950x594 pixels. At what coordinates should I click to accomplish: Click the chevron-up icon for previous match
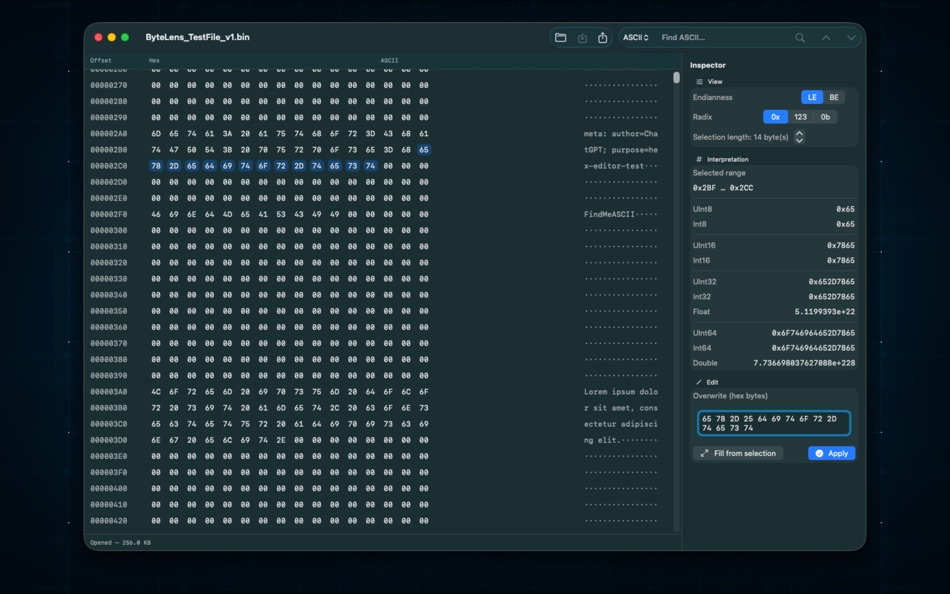(x=826, y=37)
